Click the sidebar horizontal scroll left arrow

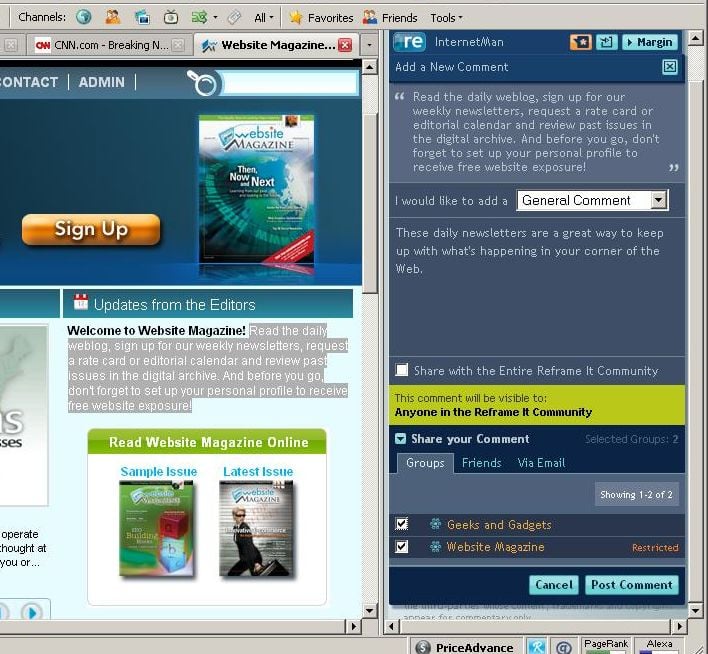[391, 626]
